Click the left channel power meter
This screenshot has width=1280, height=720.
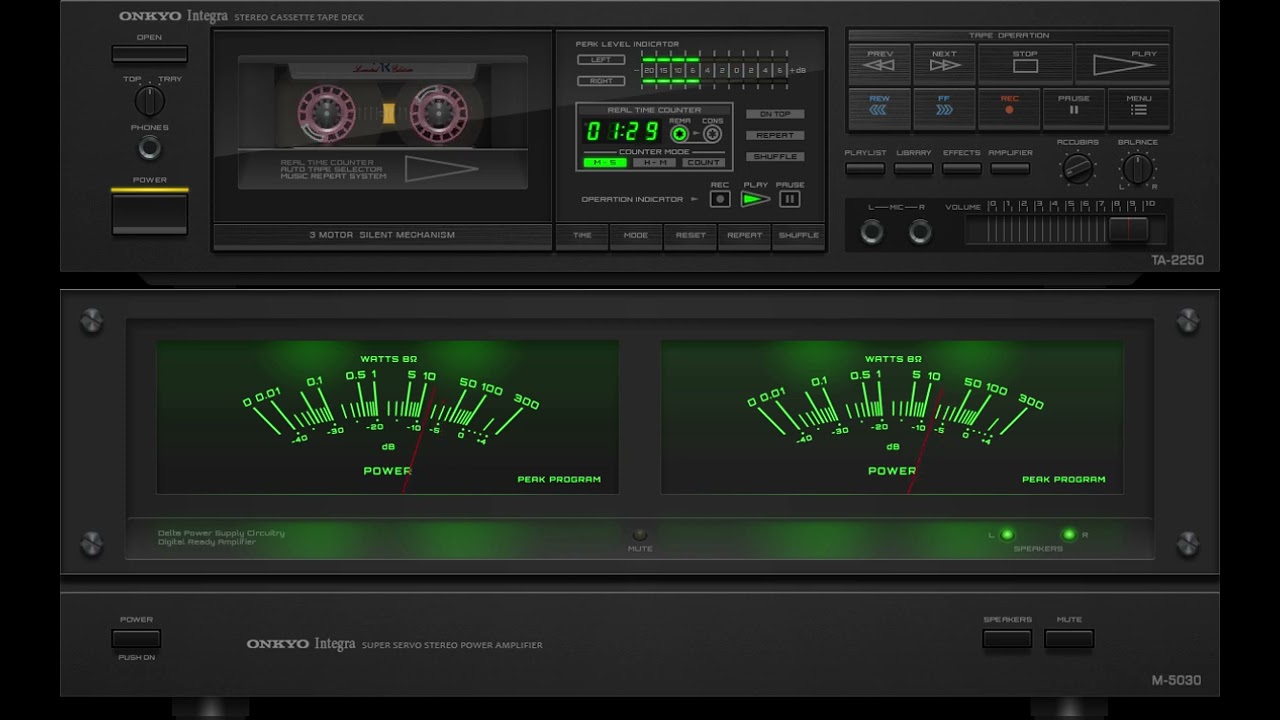click(387, 416)
